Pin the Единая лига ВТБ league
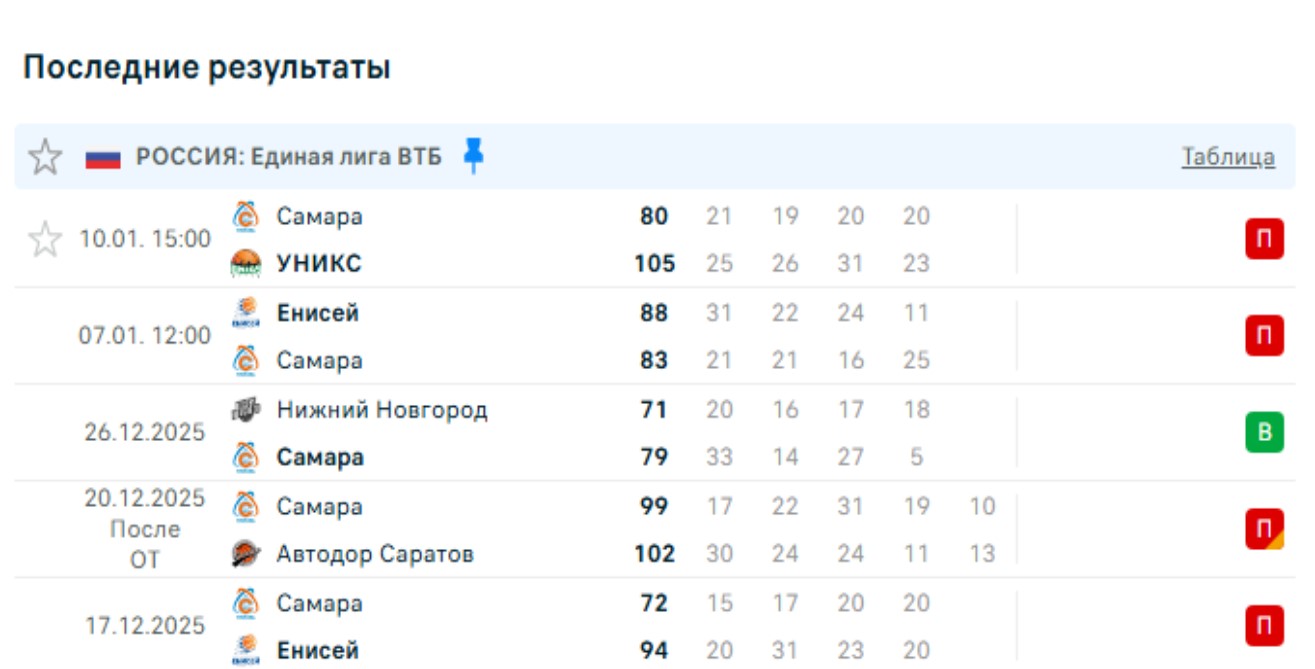The height and width of the screenshot is (669, 1315). 474,156
